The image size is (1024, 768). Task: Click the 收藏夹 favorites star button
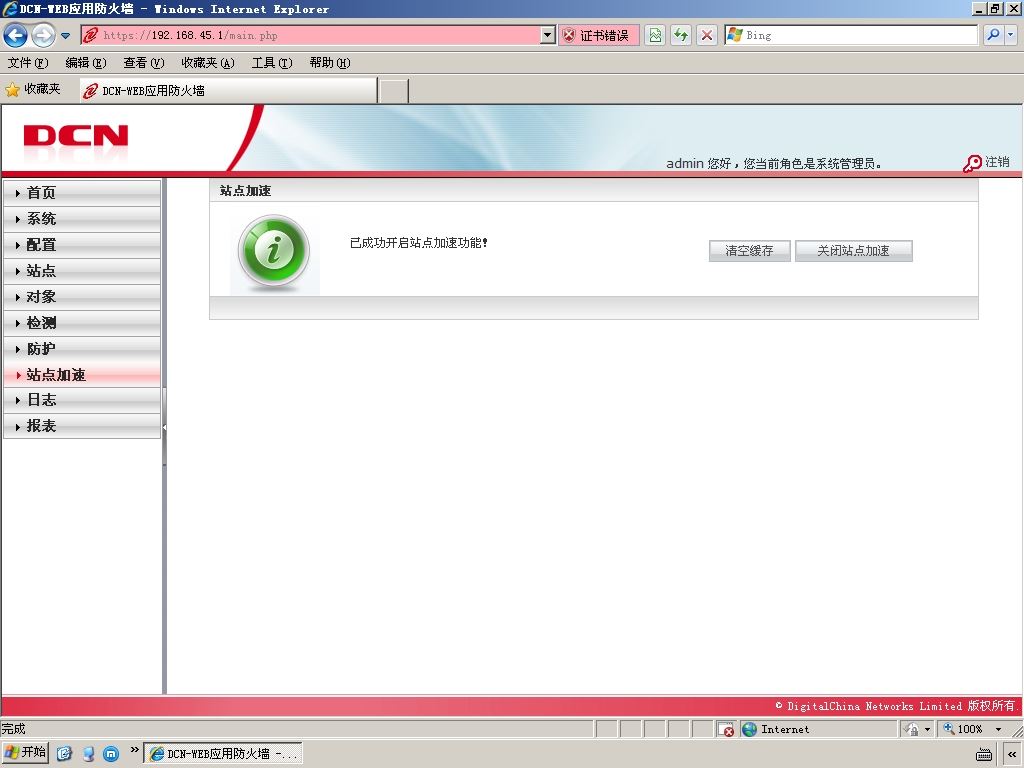(x=33, y=89)
